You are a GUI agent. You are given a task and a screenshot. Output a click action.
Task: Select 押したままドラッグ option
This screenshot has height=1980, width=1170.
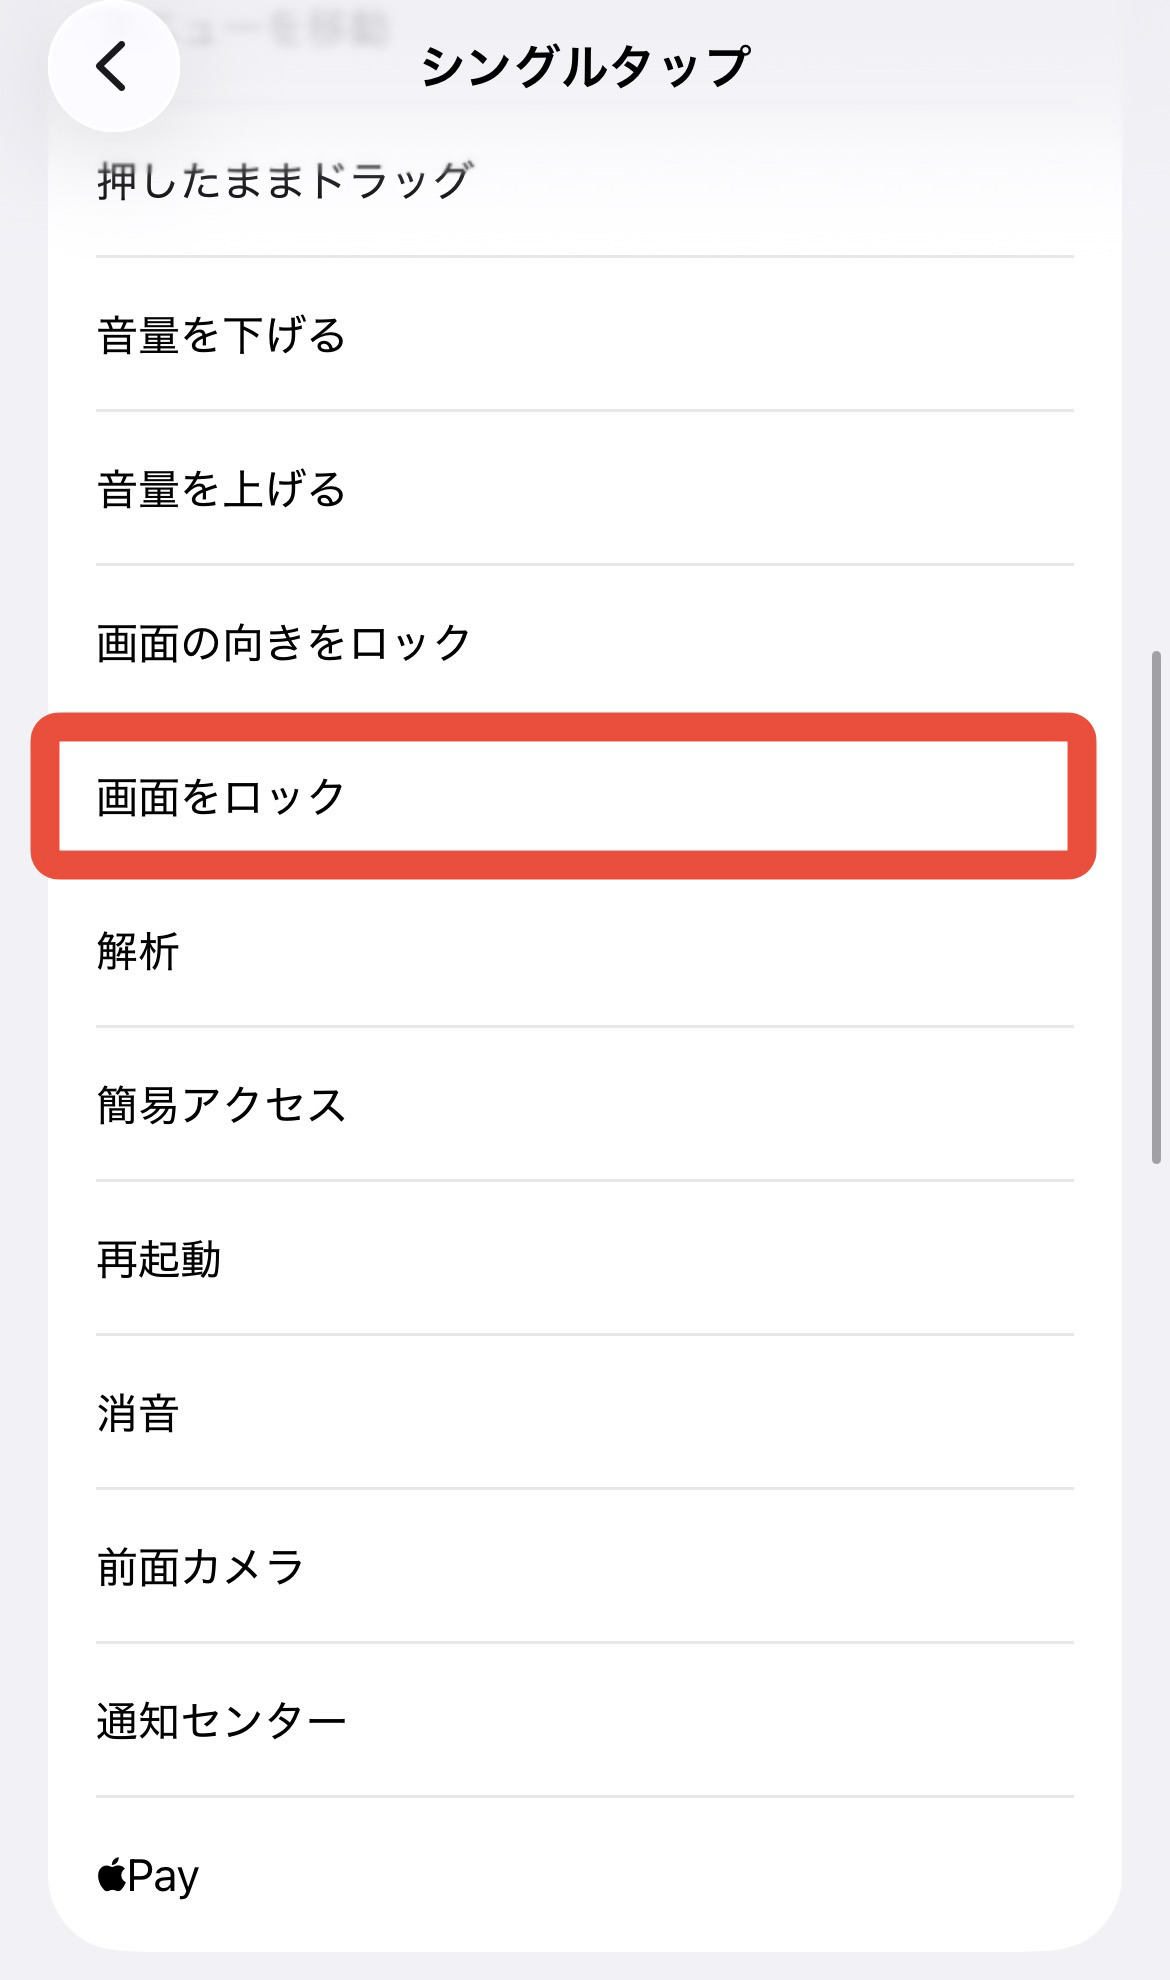click(284, 182)
